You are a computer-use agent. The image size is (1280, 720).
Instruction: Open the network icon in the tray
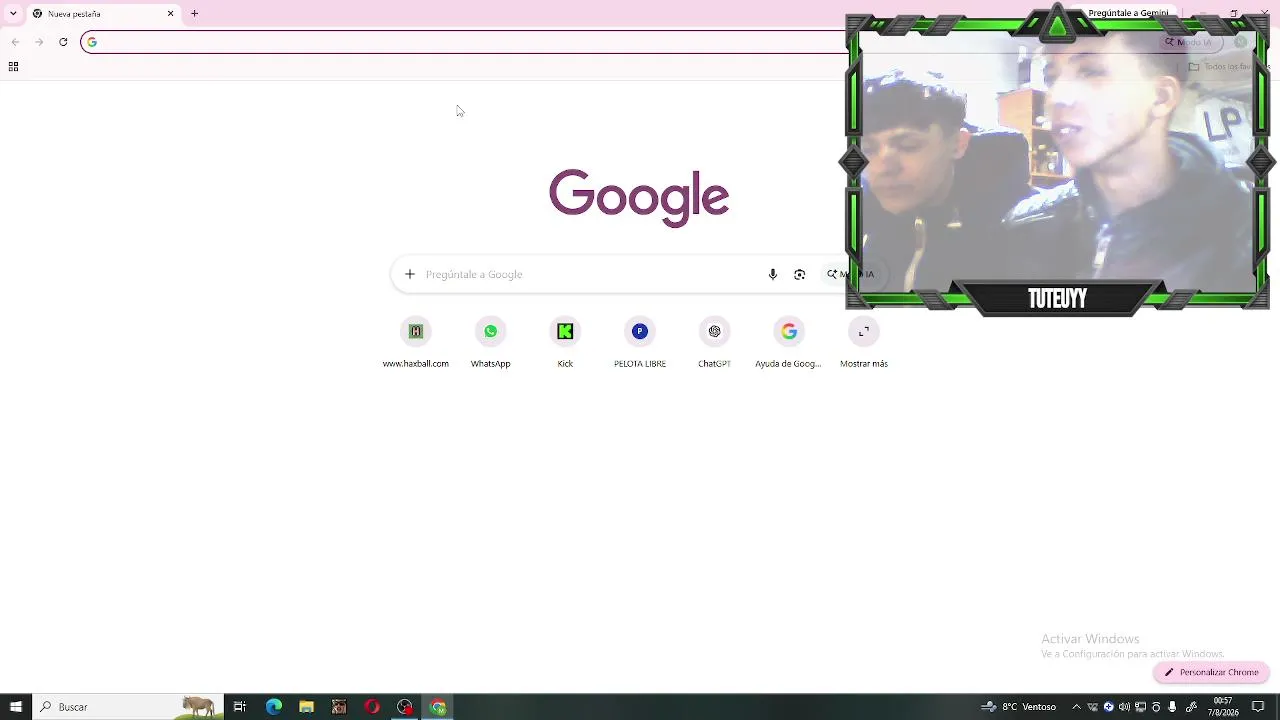point(1140,707)
